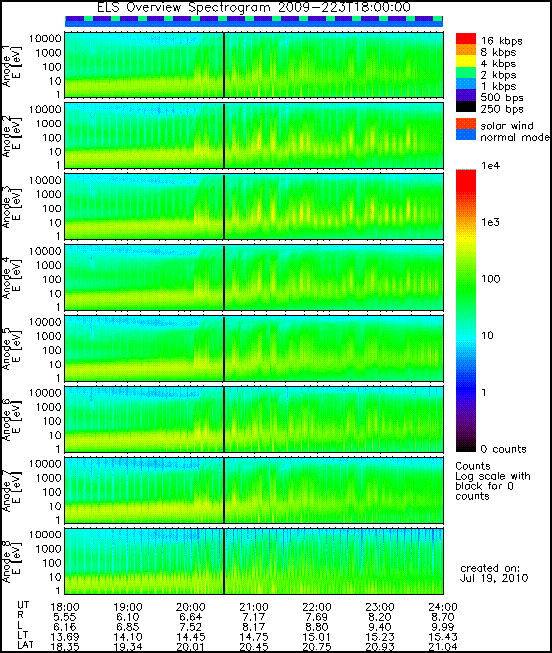The height and width of the screenshot is (653, 552).
Task: Click the LAT value 20.45
Action: tap(254, 647)
